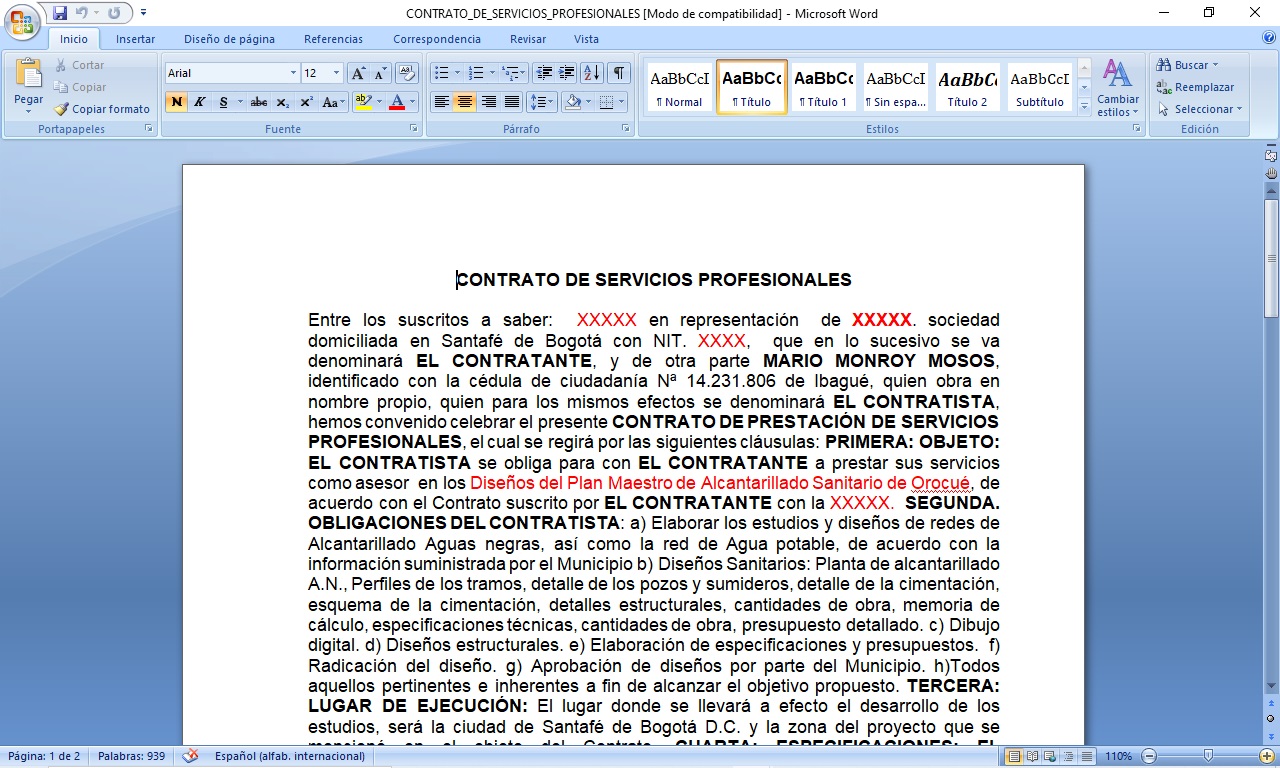Viewport: 1280px width, 768px height.
Task: Click the Clear Formatting icon
Action: point(406,73)
